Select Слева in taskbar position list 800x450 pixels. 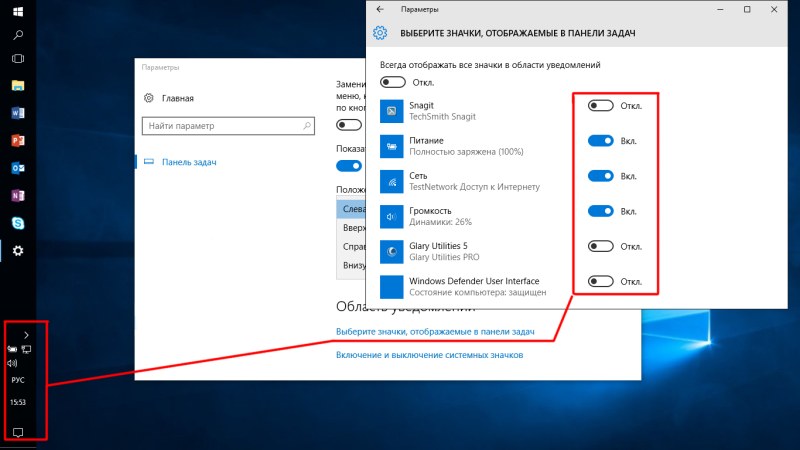coord(354,209)
